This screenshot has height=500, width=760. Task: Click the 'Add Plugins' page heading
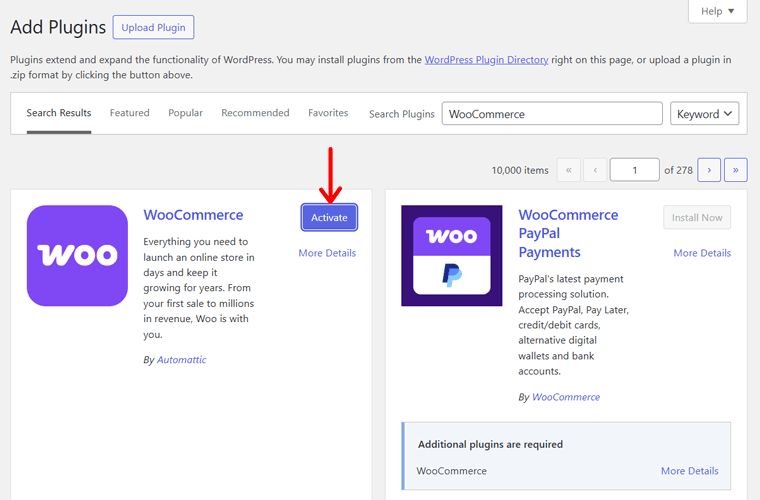58,27
